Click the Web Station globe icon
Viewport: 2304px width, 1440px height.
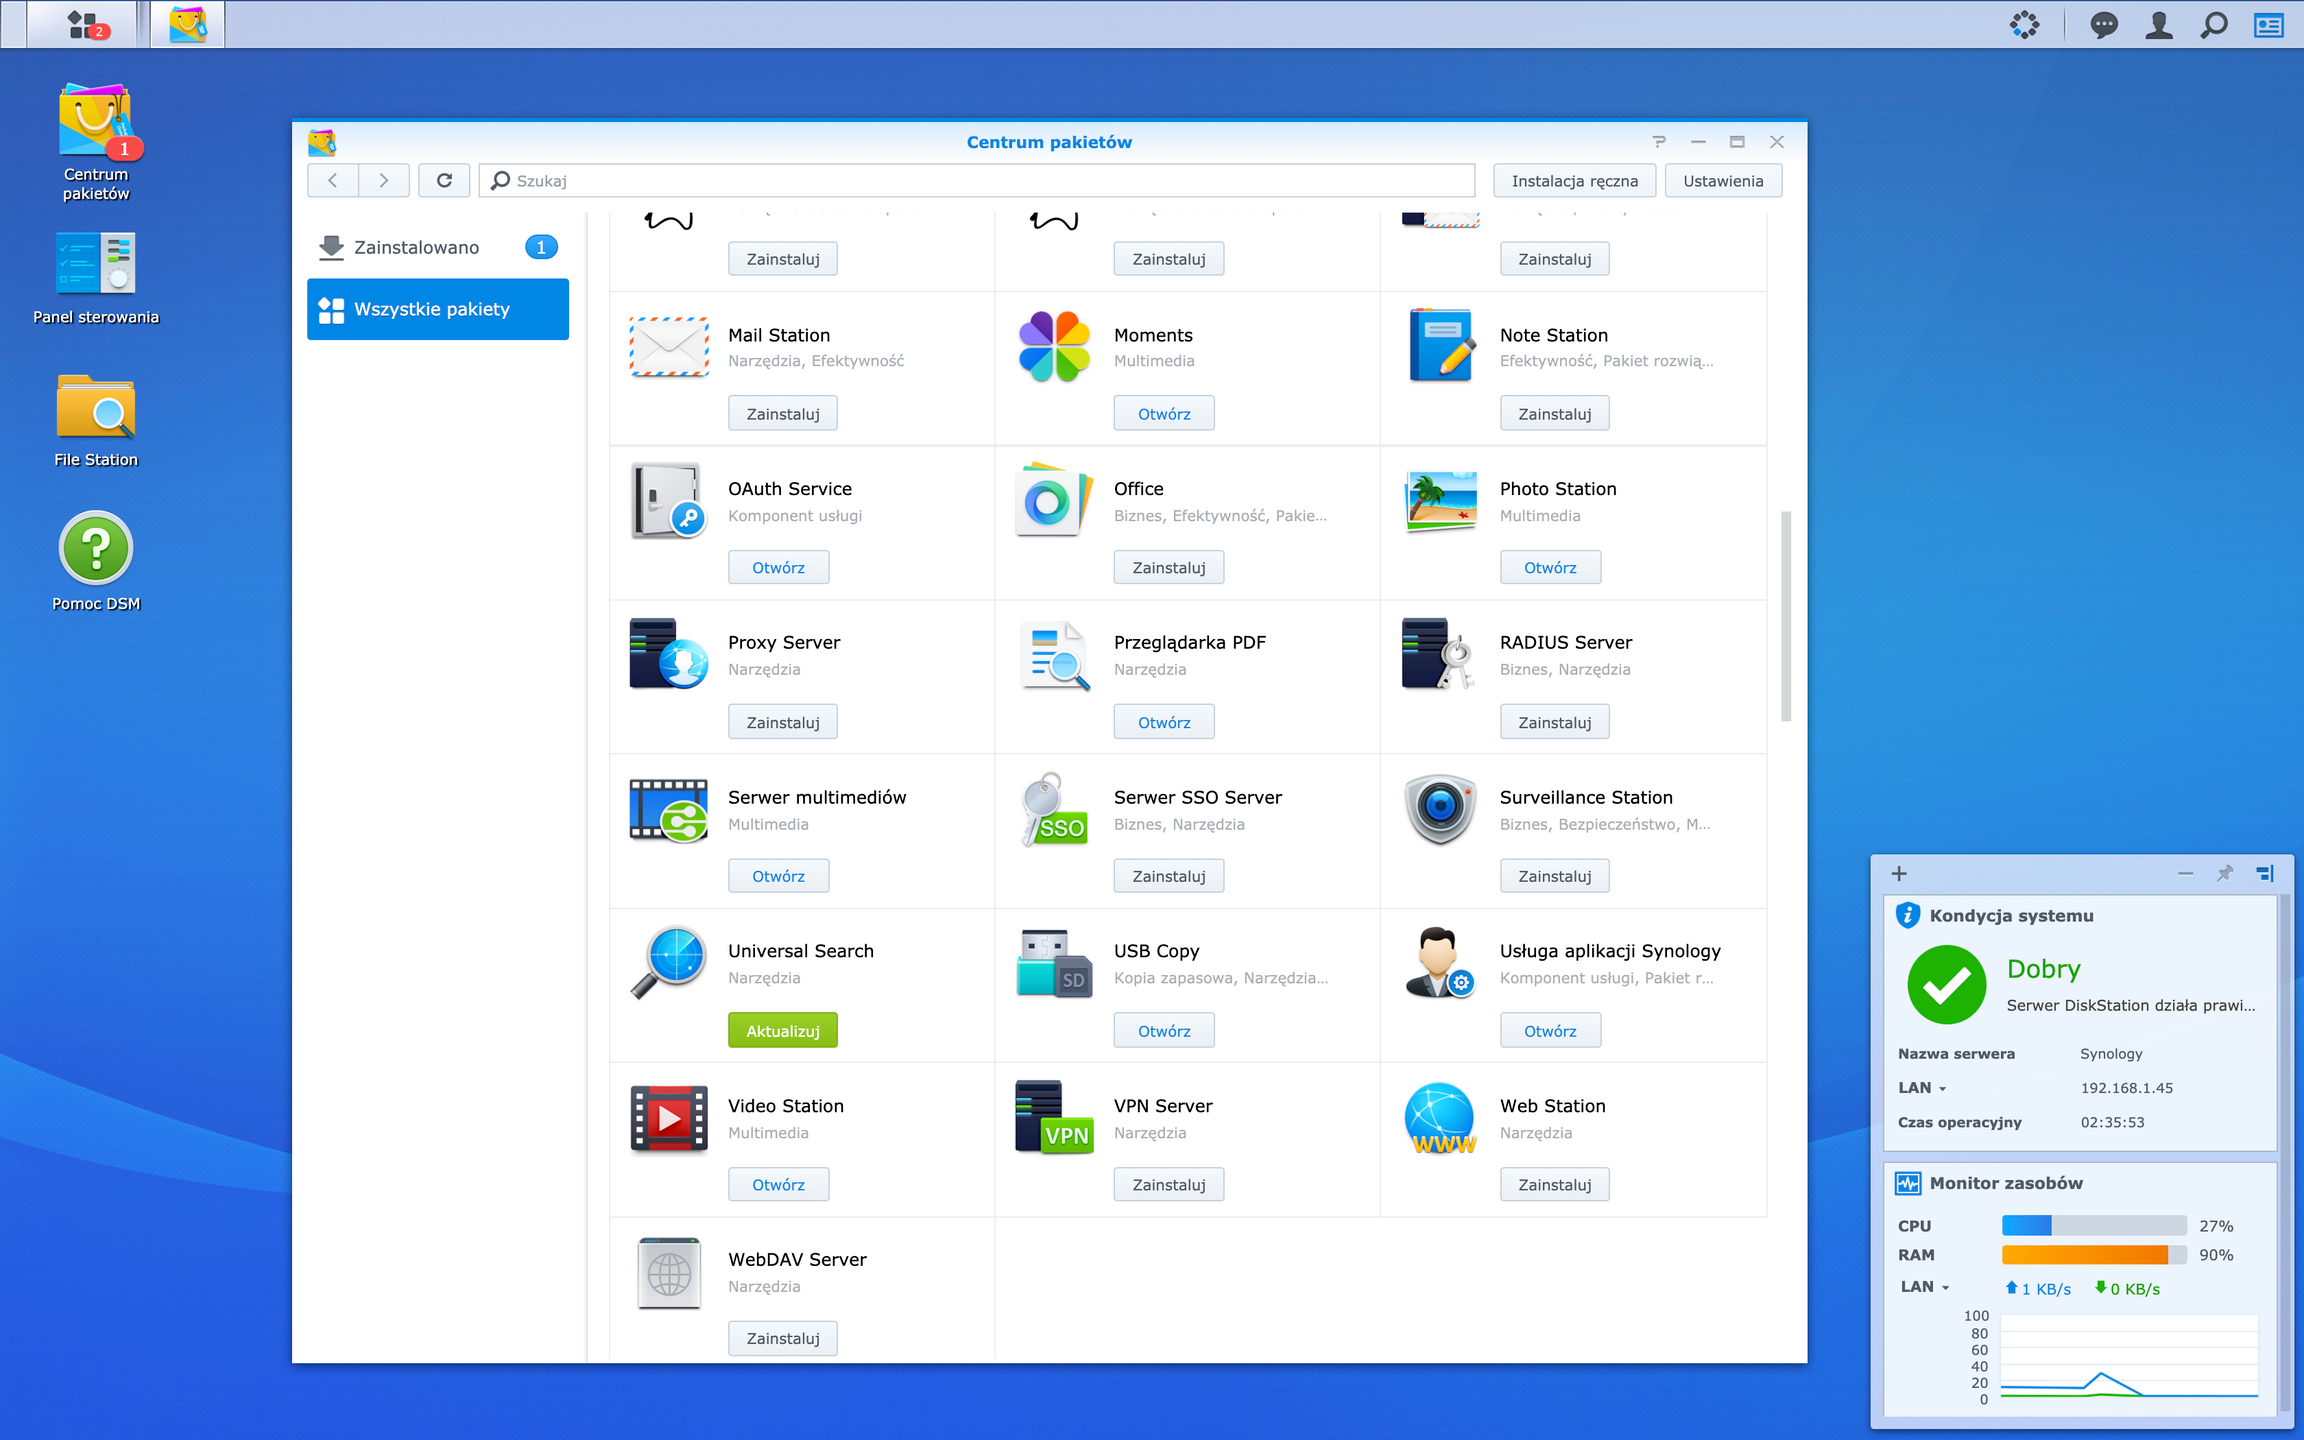1440,1118
